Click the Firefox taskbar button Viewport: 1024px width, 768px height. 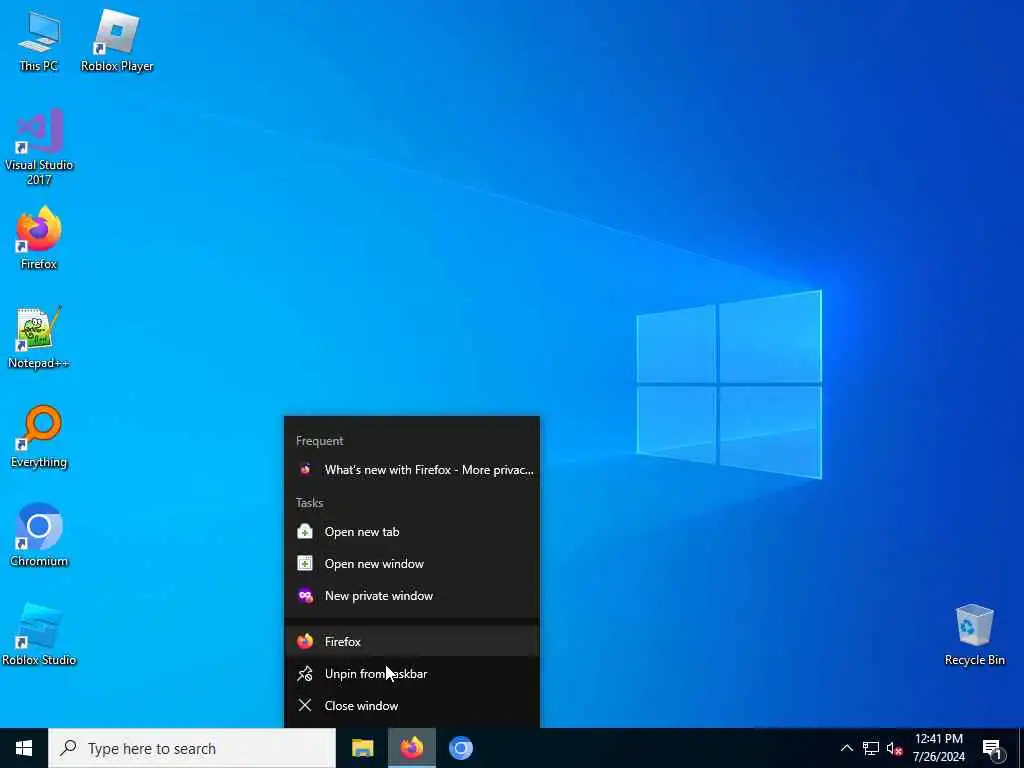pos(411,748)
